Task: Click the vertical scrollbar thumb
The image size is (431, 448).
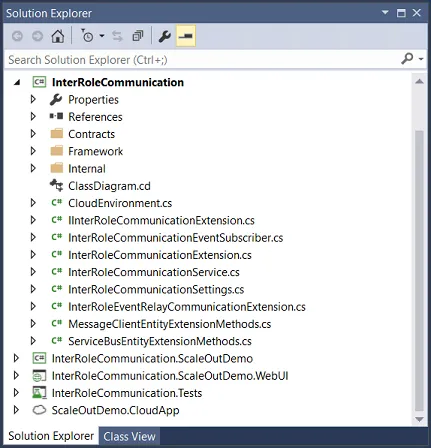Action: tap(419, 271)
